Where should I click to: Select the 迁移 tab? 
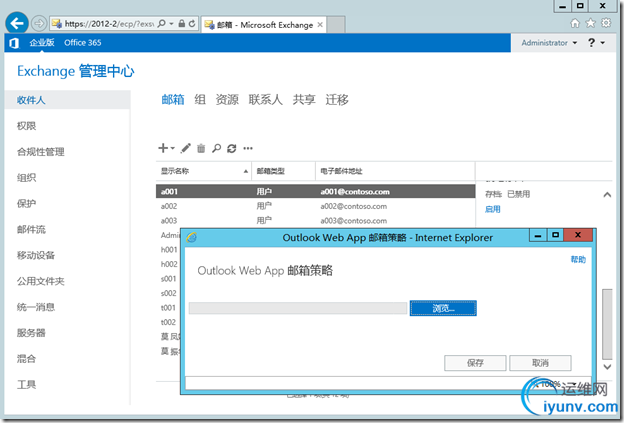tap(337, 99)
